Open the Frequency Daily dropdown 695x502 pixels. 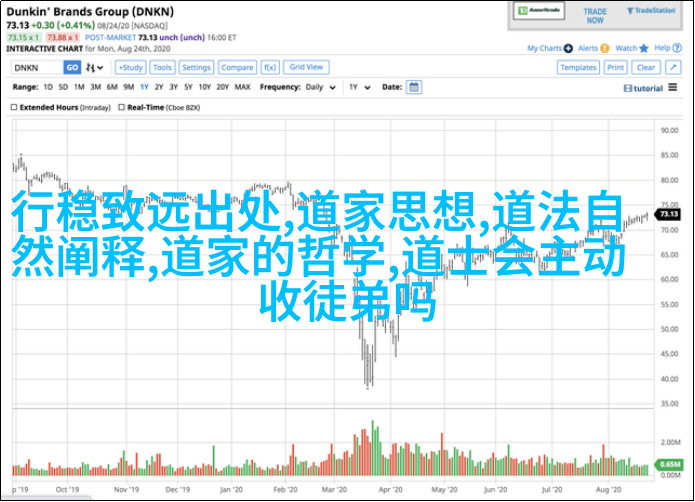pyautogui.click(x=320, y=87)
